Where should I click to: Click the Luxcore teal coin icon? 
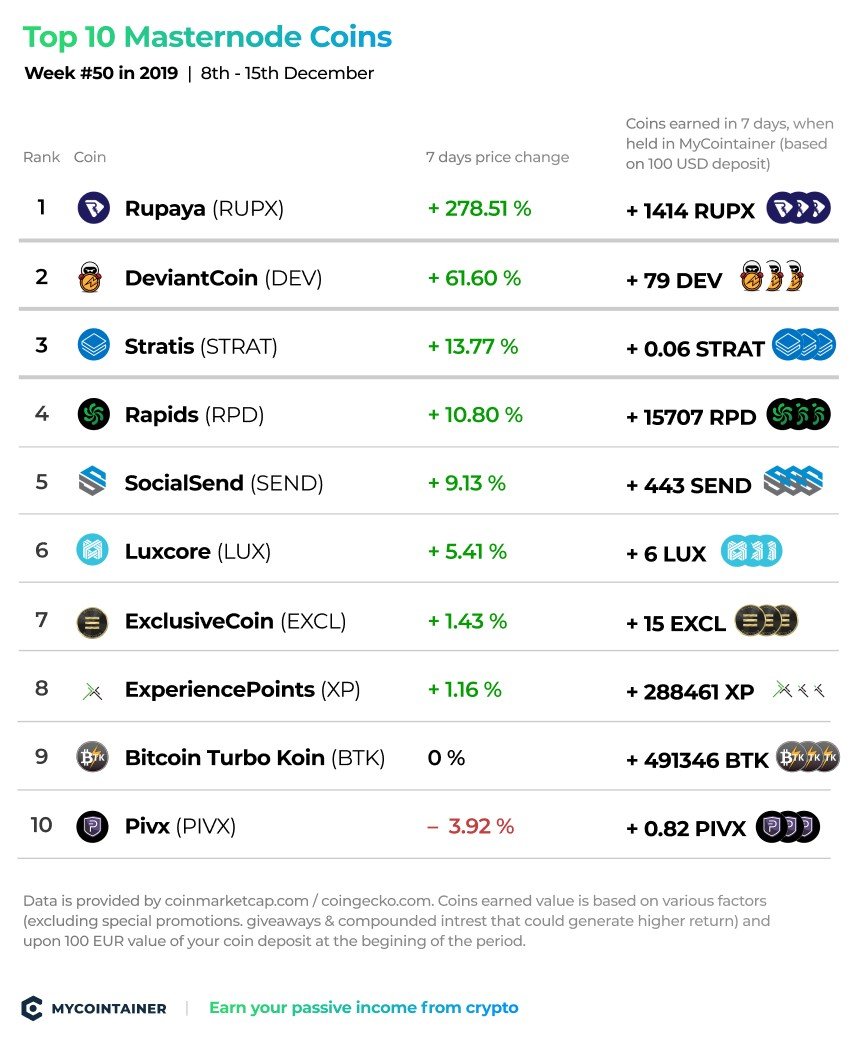(92, 550)
